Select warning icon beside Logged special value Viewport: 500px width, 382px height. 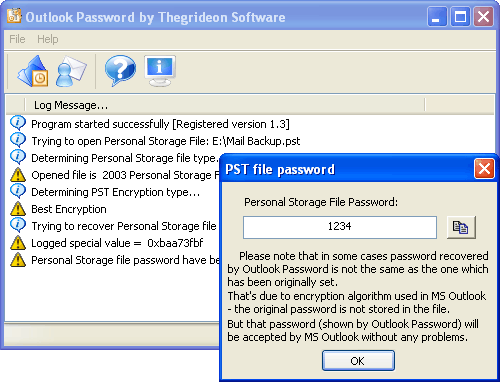point(18,243)
